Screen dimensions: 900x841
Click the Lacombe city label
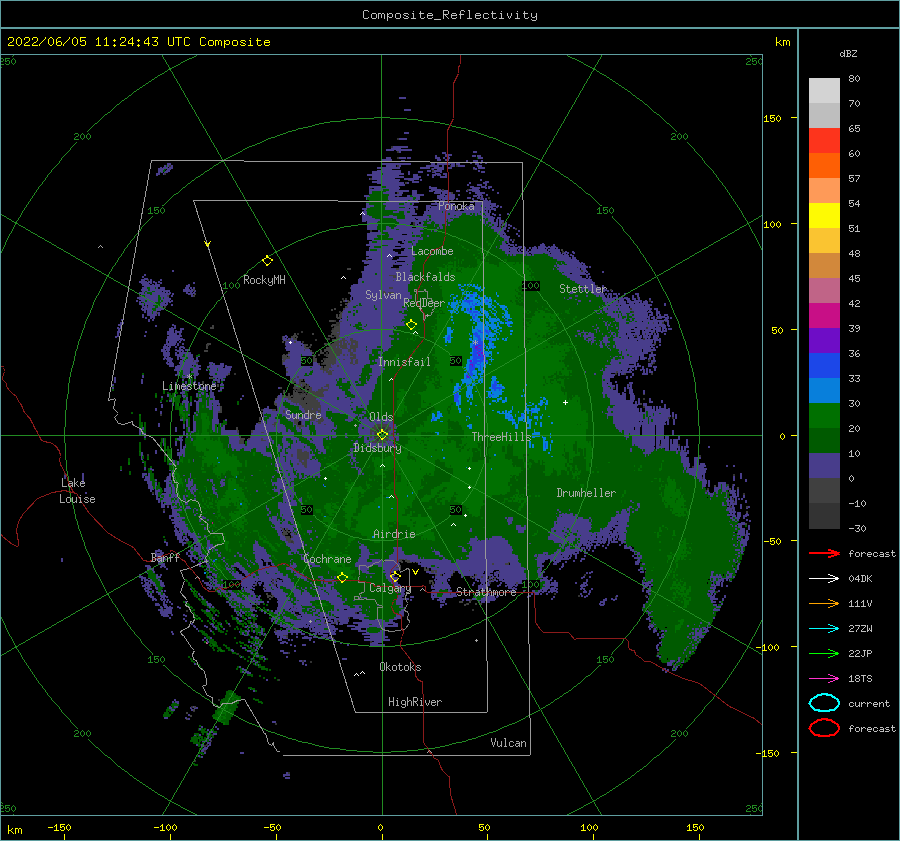tap(432, 251)
